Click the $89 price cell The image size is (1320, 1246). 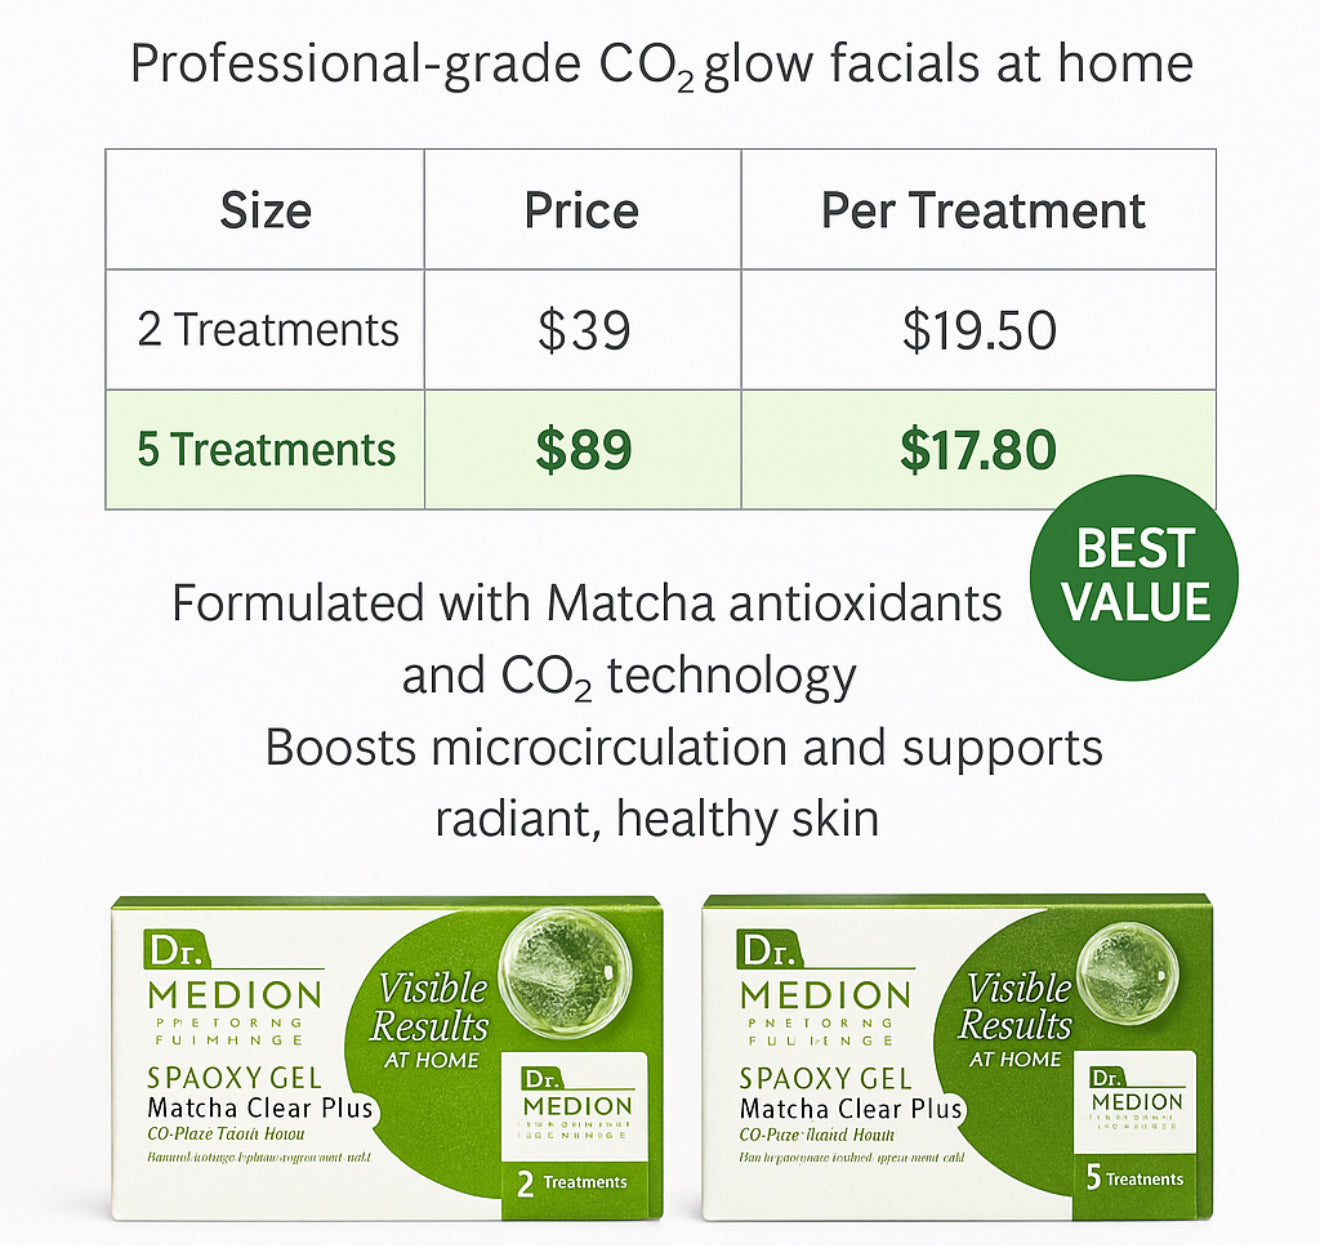(x=583, y=450)
